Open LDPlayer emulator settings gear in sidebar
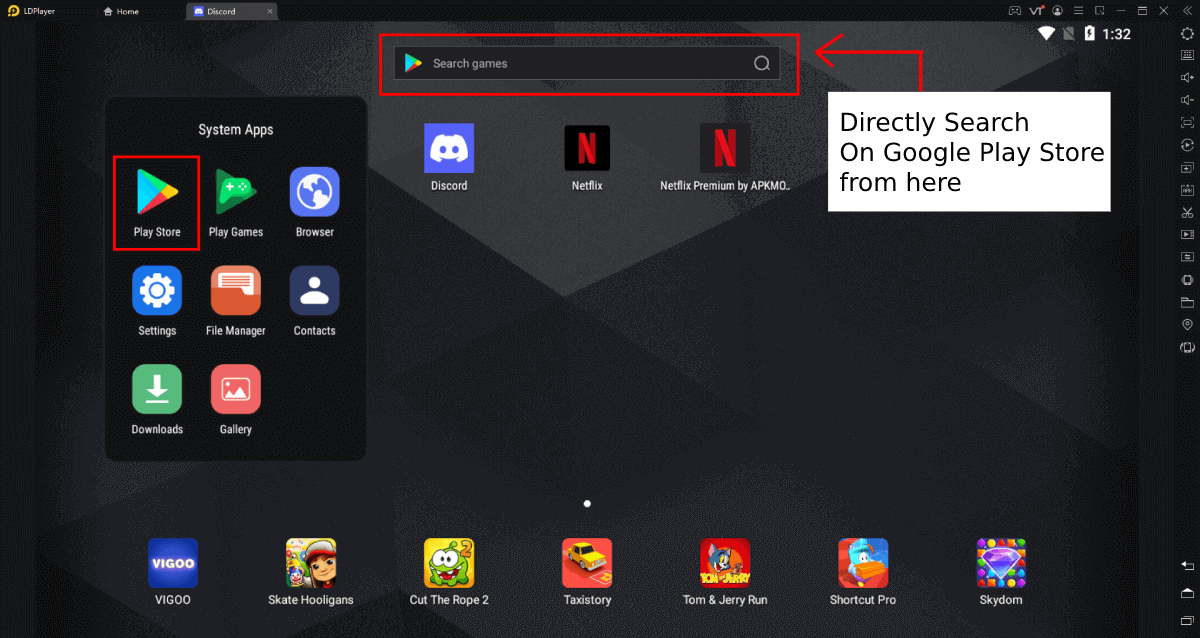 click(x=1187, y=33)
